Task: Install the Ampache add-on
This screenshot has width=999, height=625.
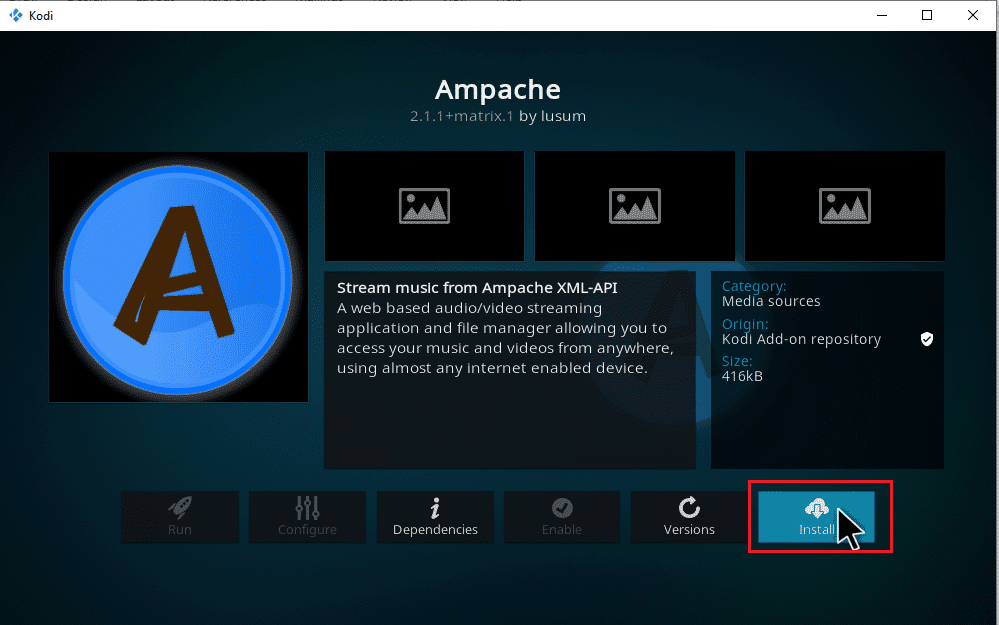Action: pyautogui.click(x=820, y=517)
